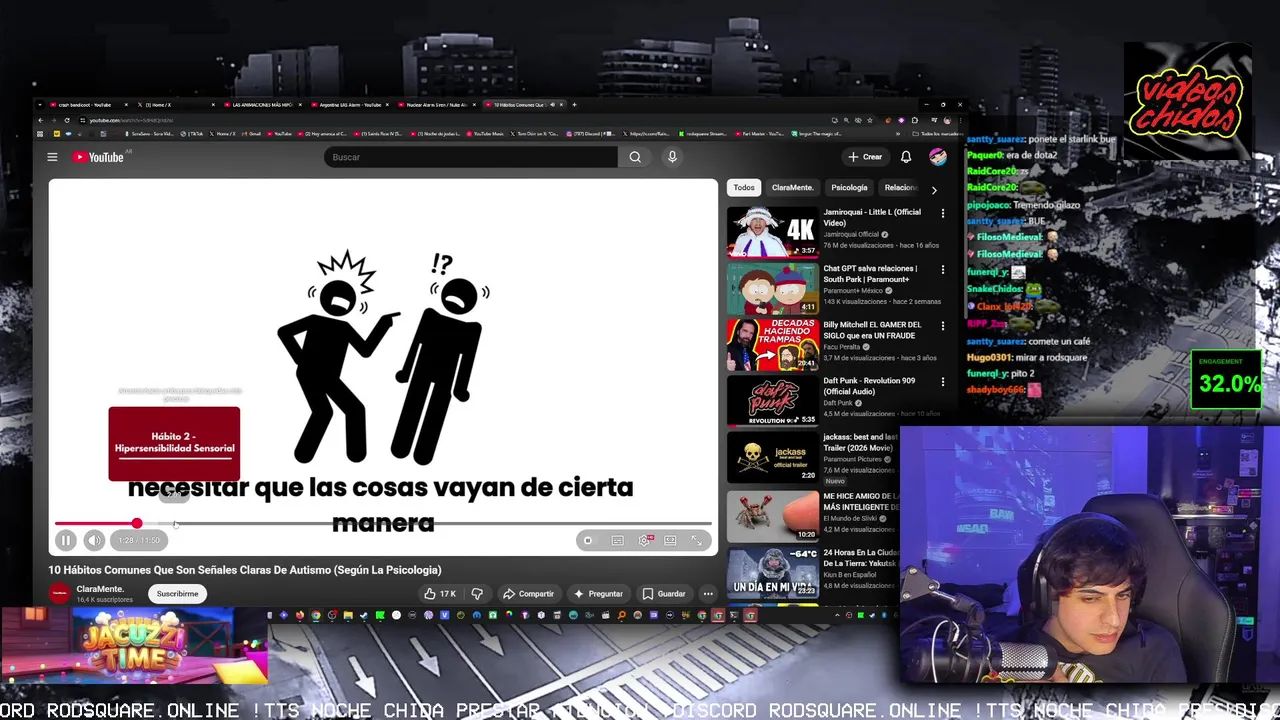Show more filter chips with the arrow
1280x720 pixels.
click(x=934, y=189)
